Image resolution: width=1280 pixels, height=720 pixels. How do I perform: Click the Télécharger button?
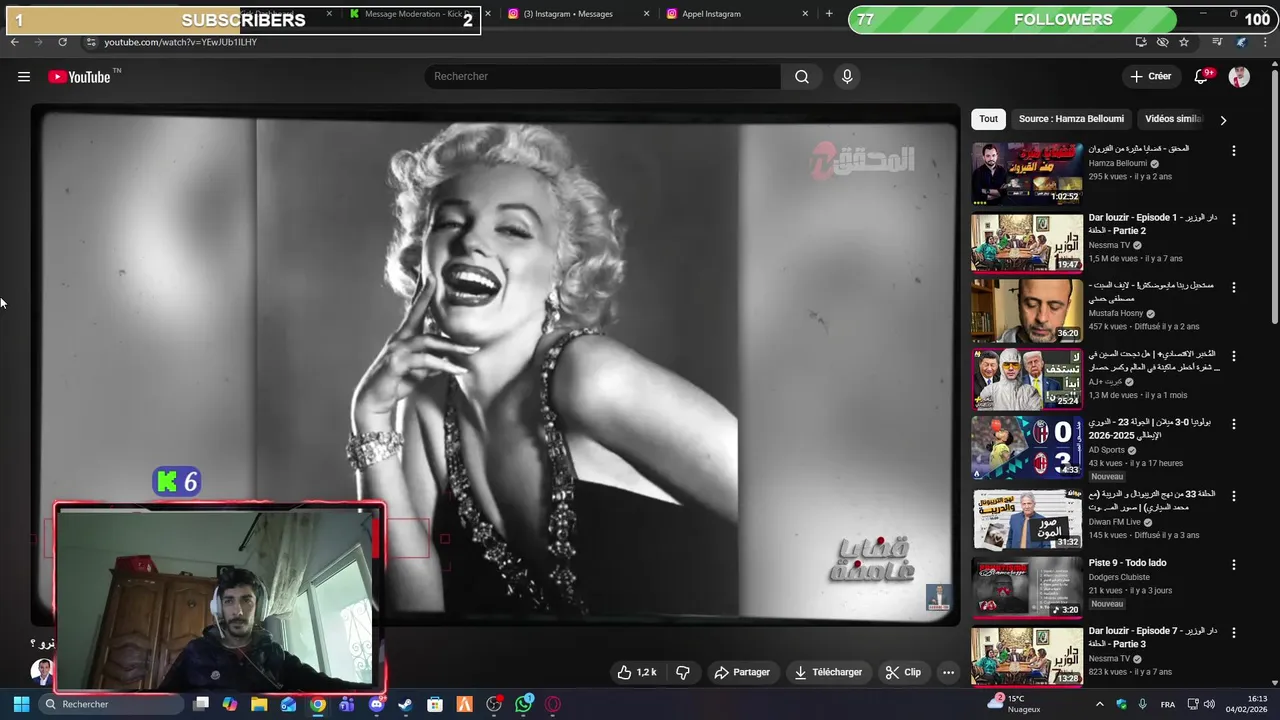pos(828,672)
